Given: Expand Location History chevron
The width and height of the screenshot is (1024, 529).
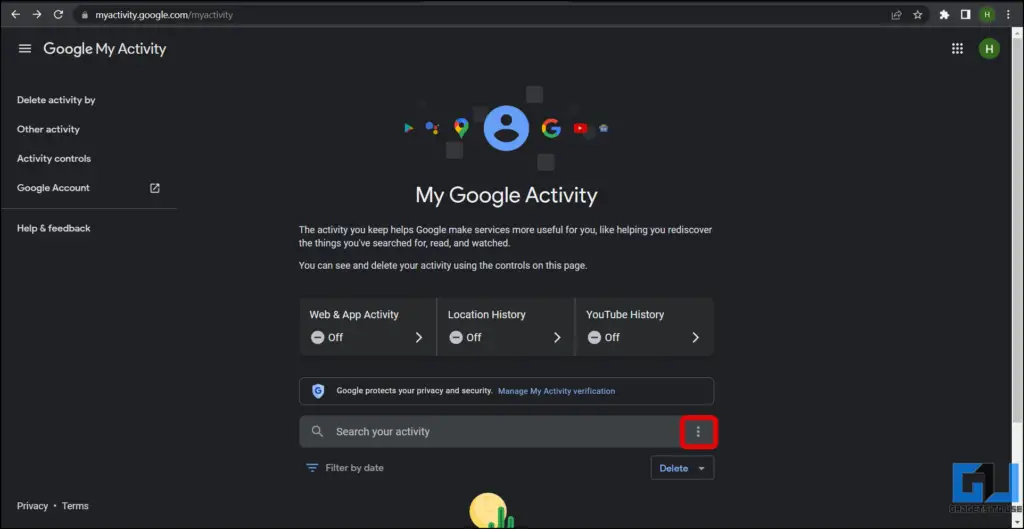Looking at the screenshot, I should click(557, 338).
